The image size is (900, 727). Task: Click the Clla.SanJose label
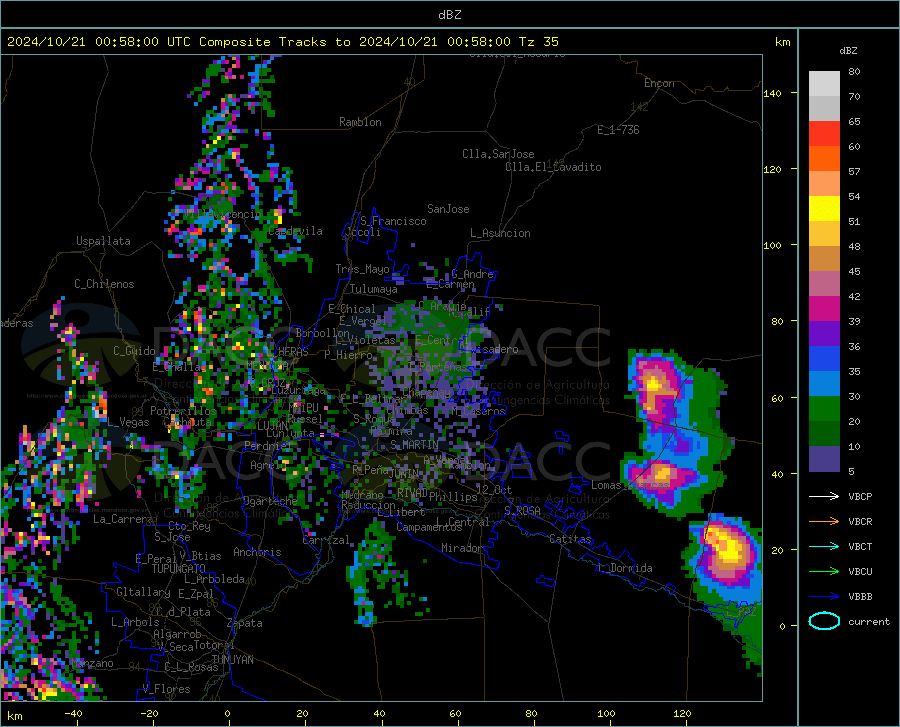498,154
